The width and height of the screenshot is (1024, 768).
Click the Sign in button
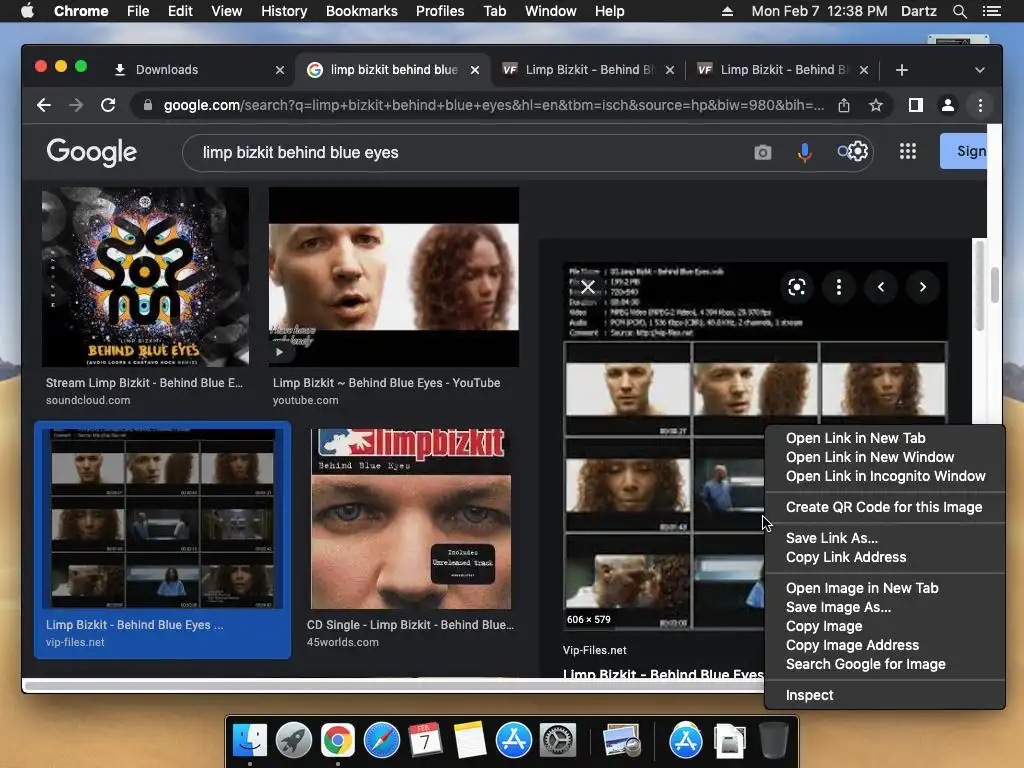coord(963,152)
